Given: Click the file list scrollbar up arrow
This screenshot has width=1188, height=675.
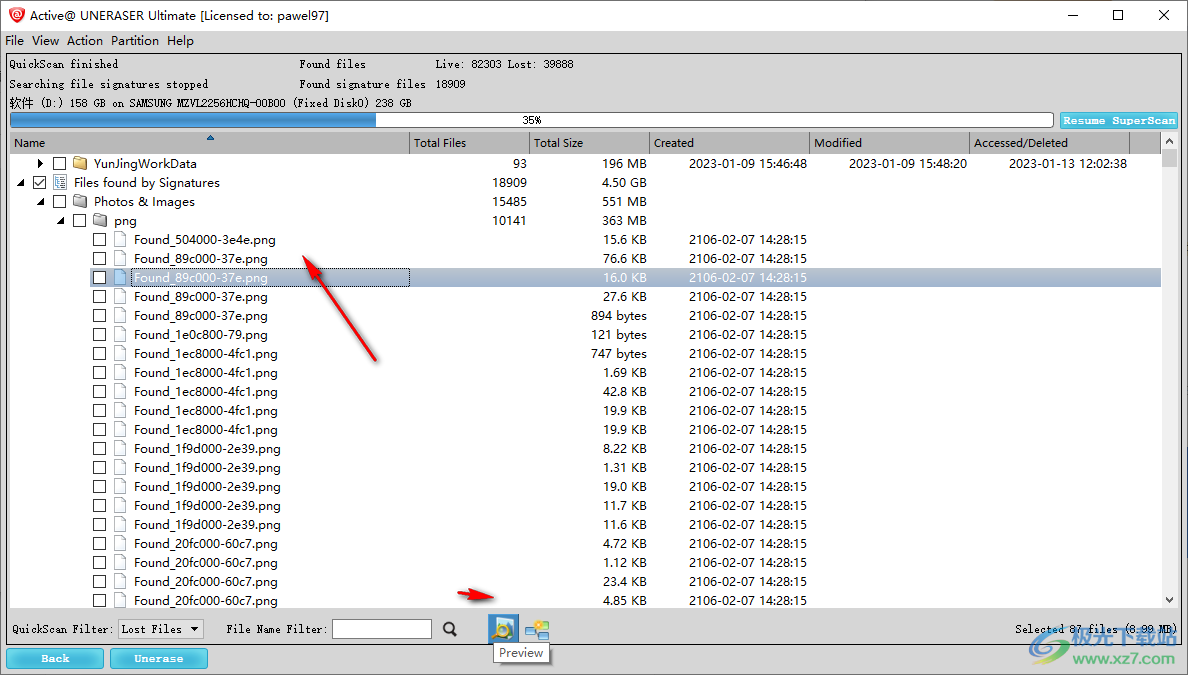Looking at the screenshot, I should (1169, 141).
